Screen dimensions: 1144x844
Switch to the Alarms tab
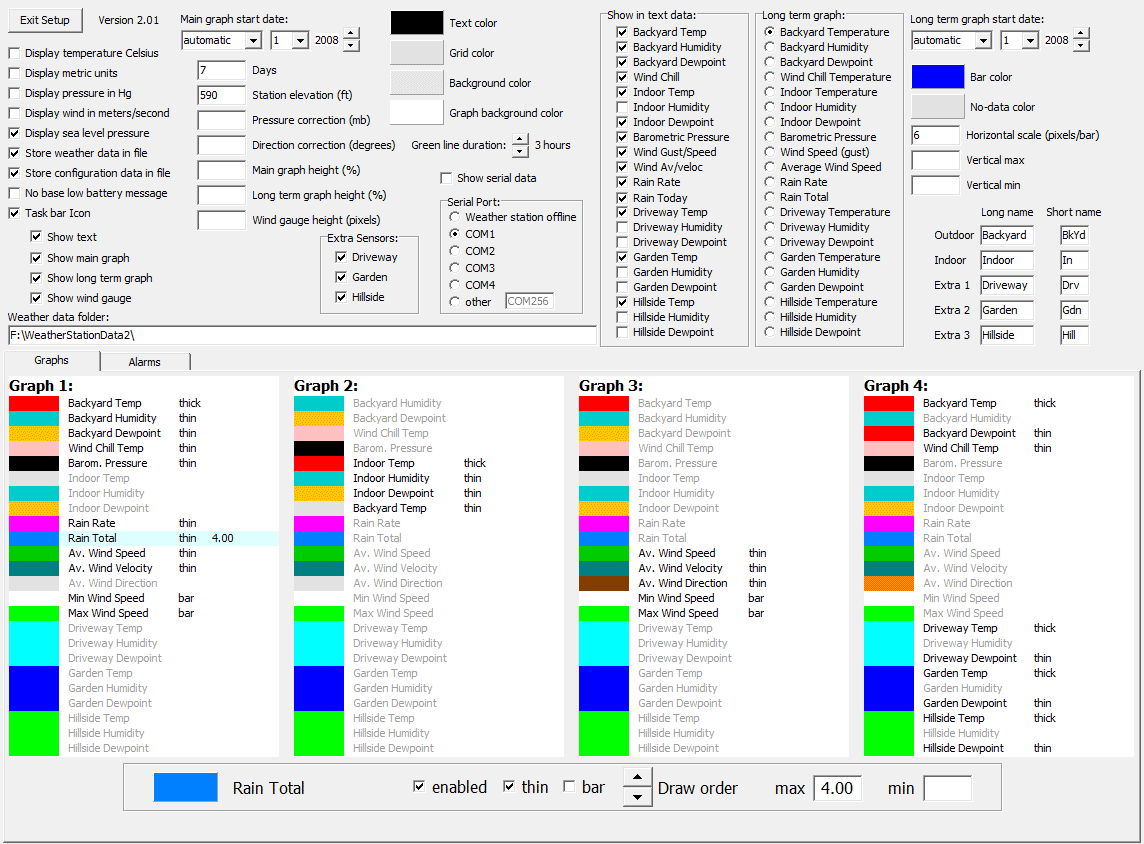pyautogui.click(x=144, y=362)
